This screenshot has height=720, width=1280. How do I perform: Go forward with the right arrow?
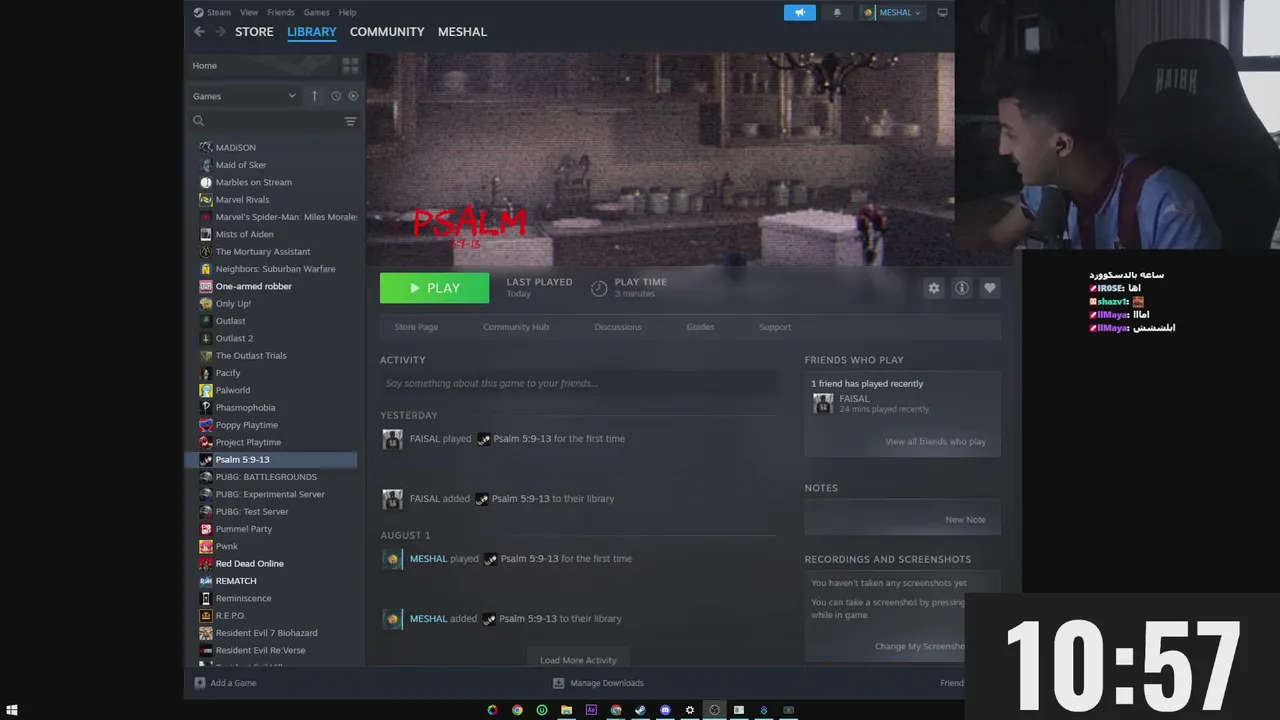pos(220,32)
